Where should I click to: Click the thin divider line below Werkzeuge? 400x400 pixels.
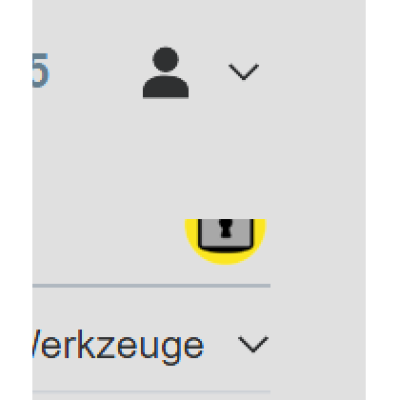[x=151, y=392]
